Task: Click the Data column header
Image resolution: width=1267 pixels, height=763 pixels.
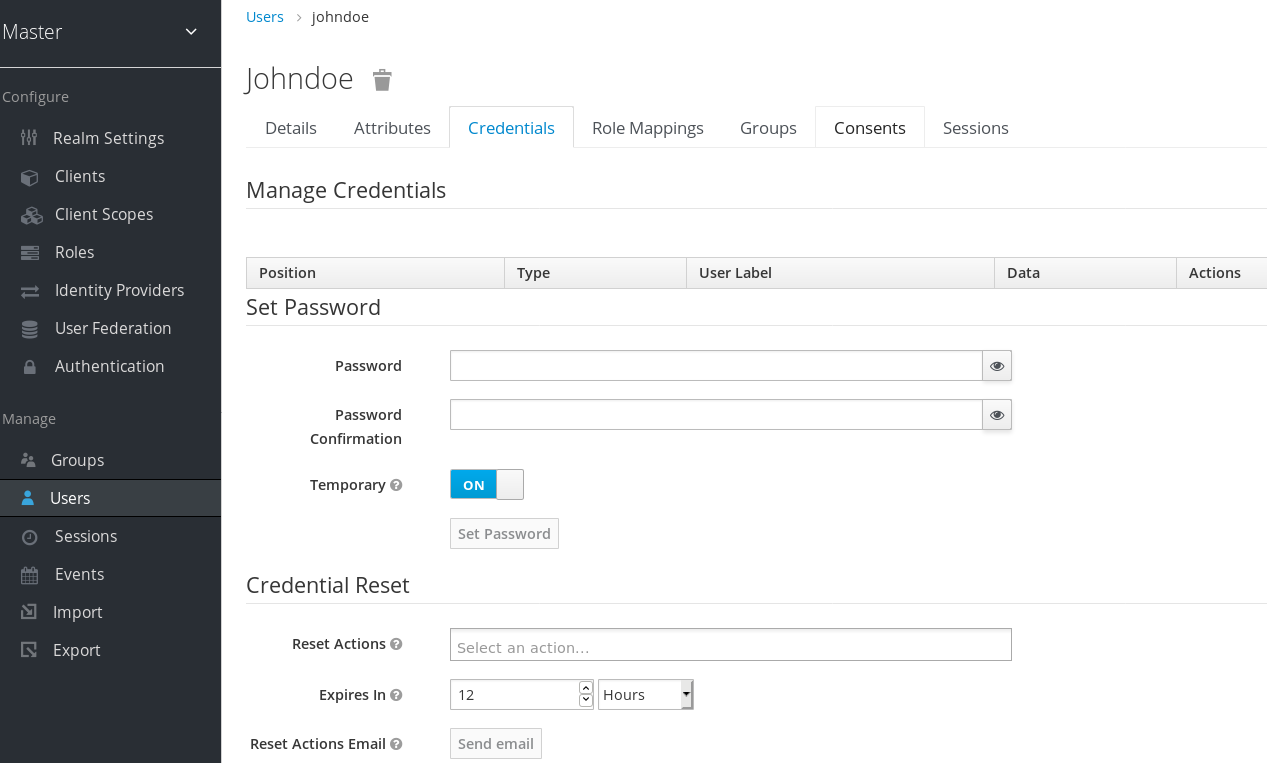Action: pos(1085,273)
